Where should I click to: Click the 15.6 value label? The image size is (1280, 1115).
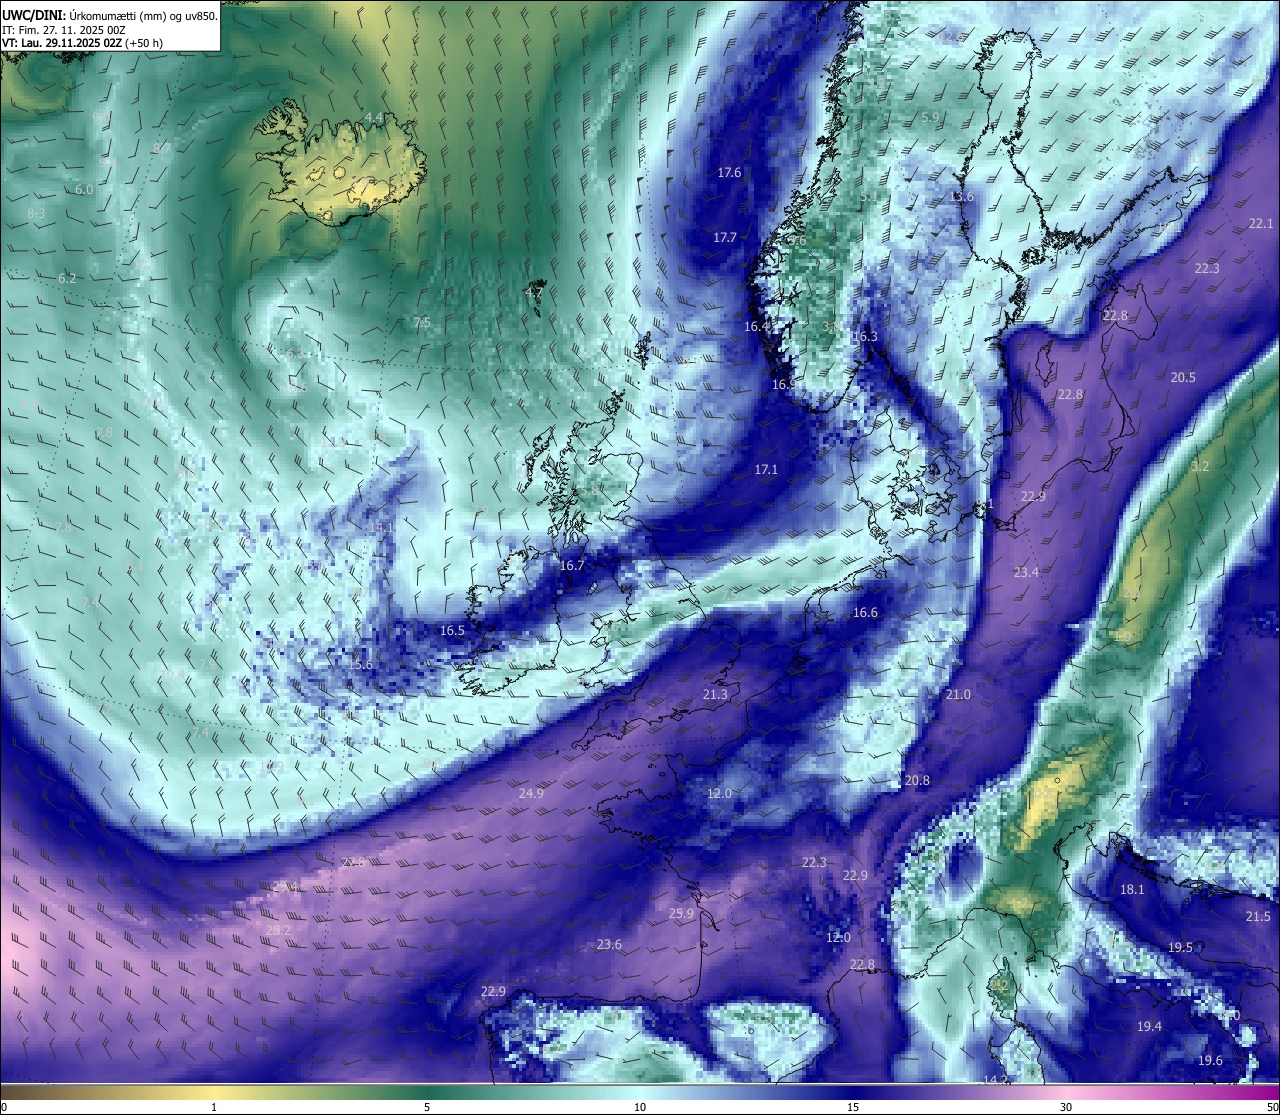click(360, 664)
